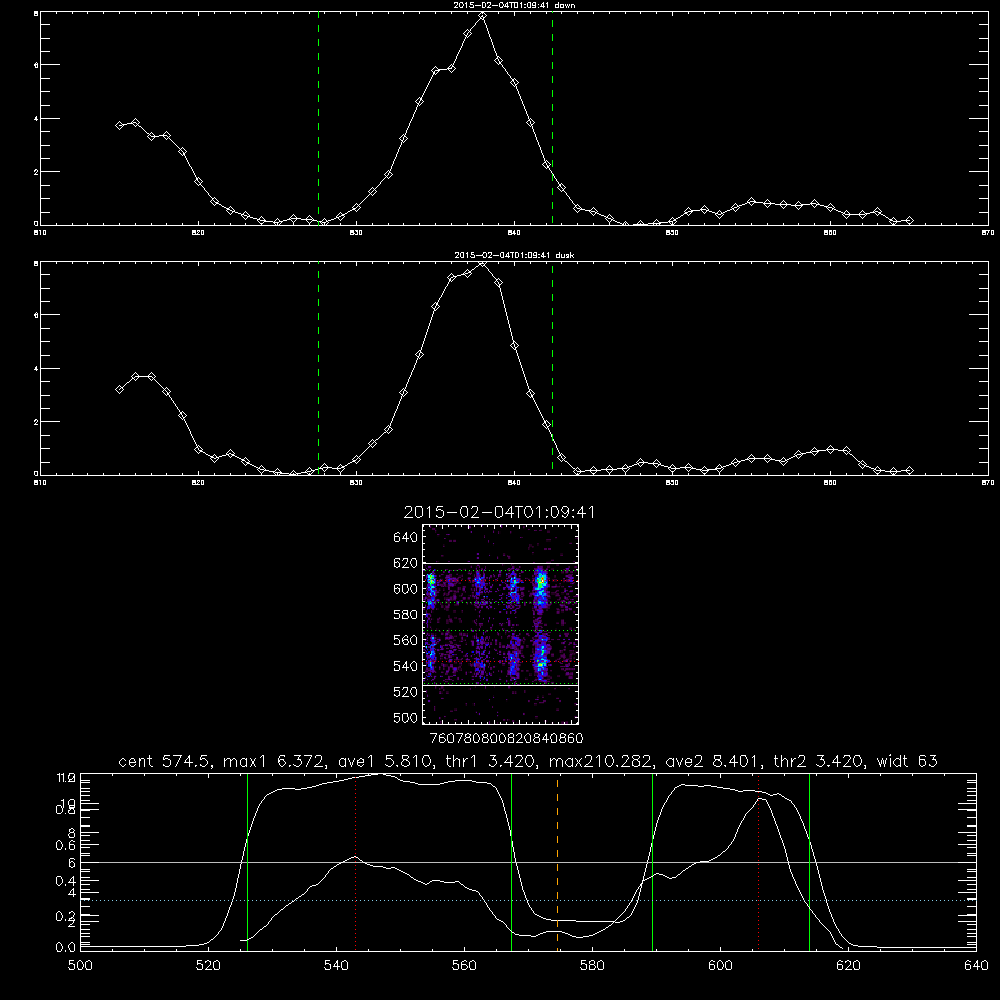Image resolution: width=1000 pixels, height=1000 pixels.
Task: Click bottom plot x-axis label 560
Action: (x=464, y=965)
